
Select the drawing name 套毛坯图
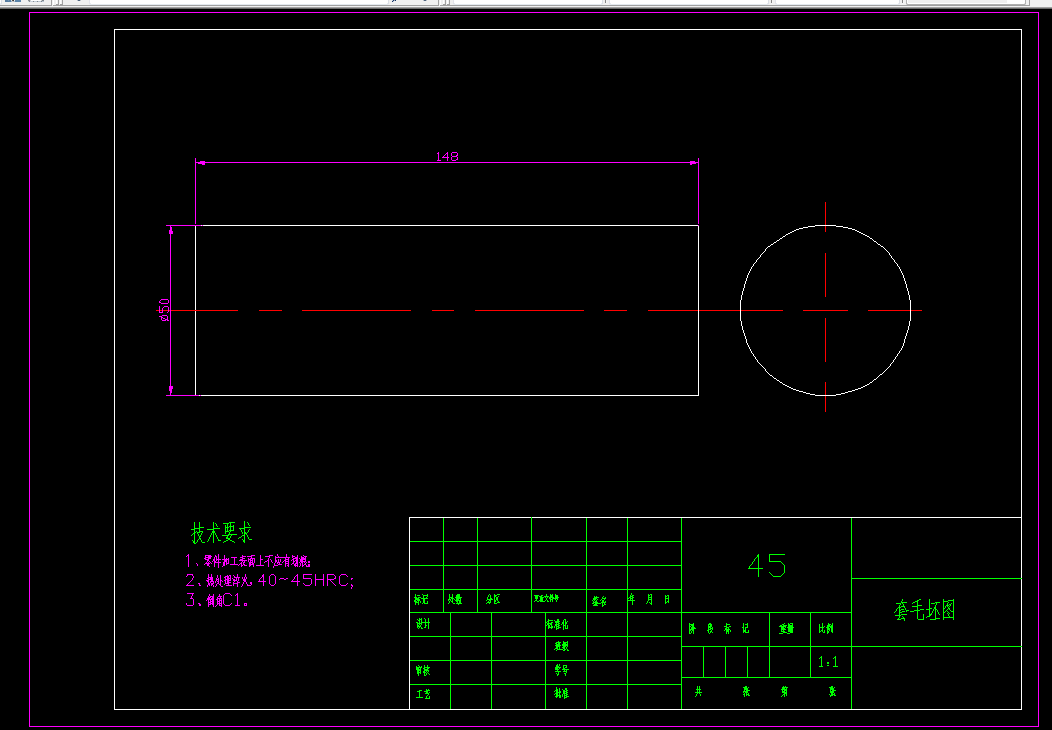pos(924,610)
